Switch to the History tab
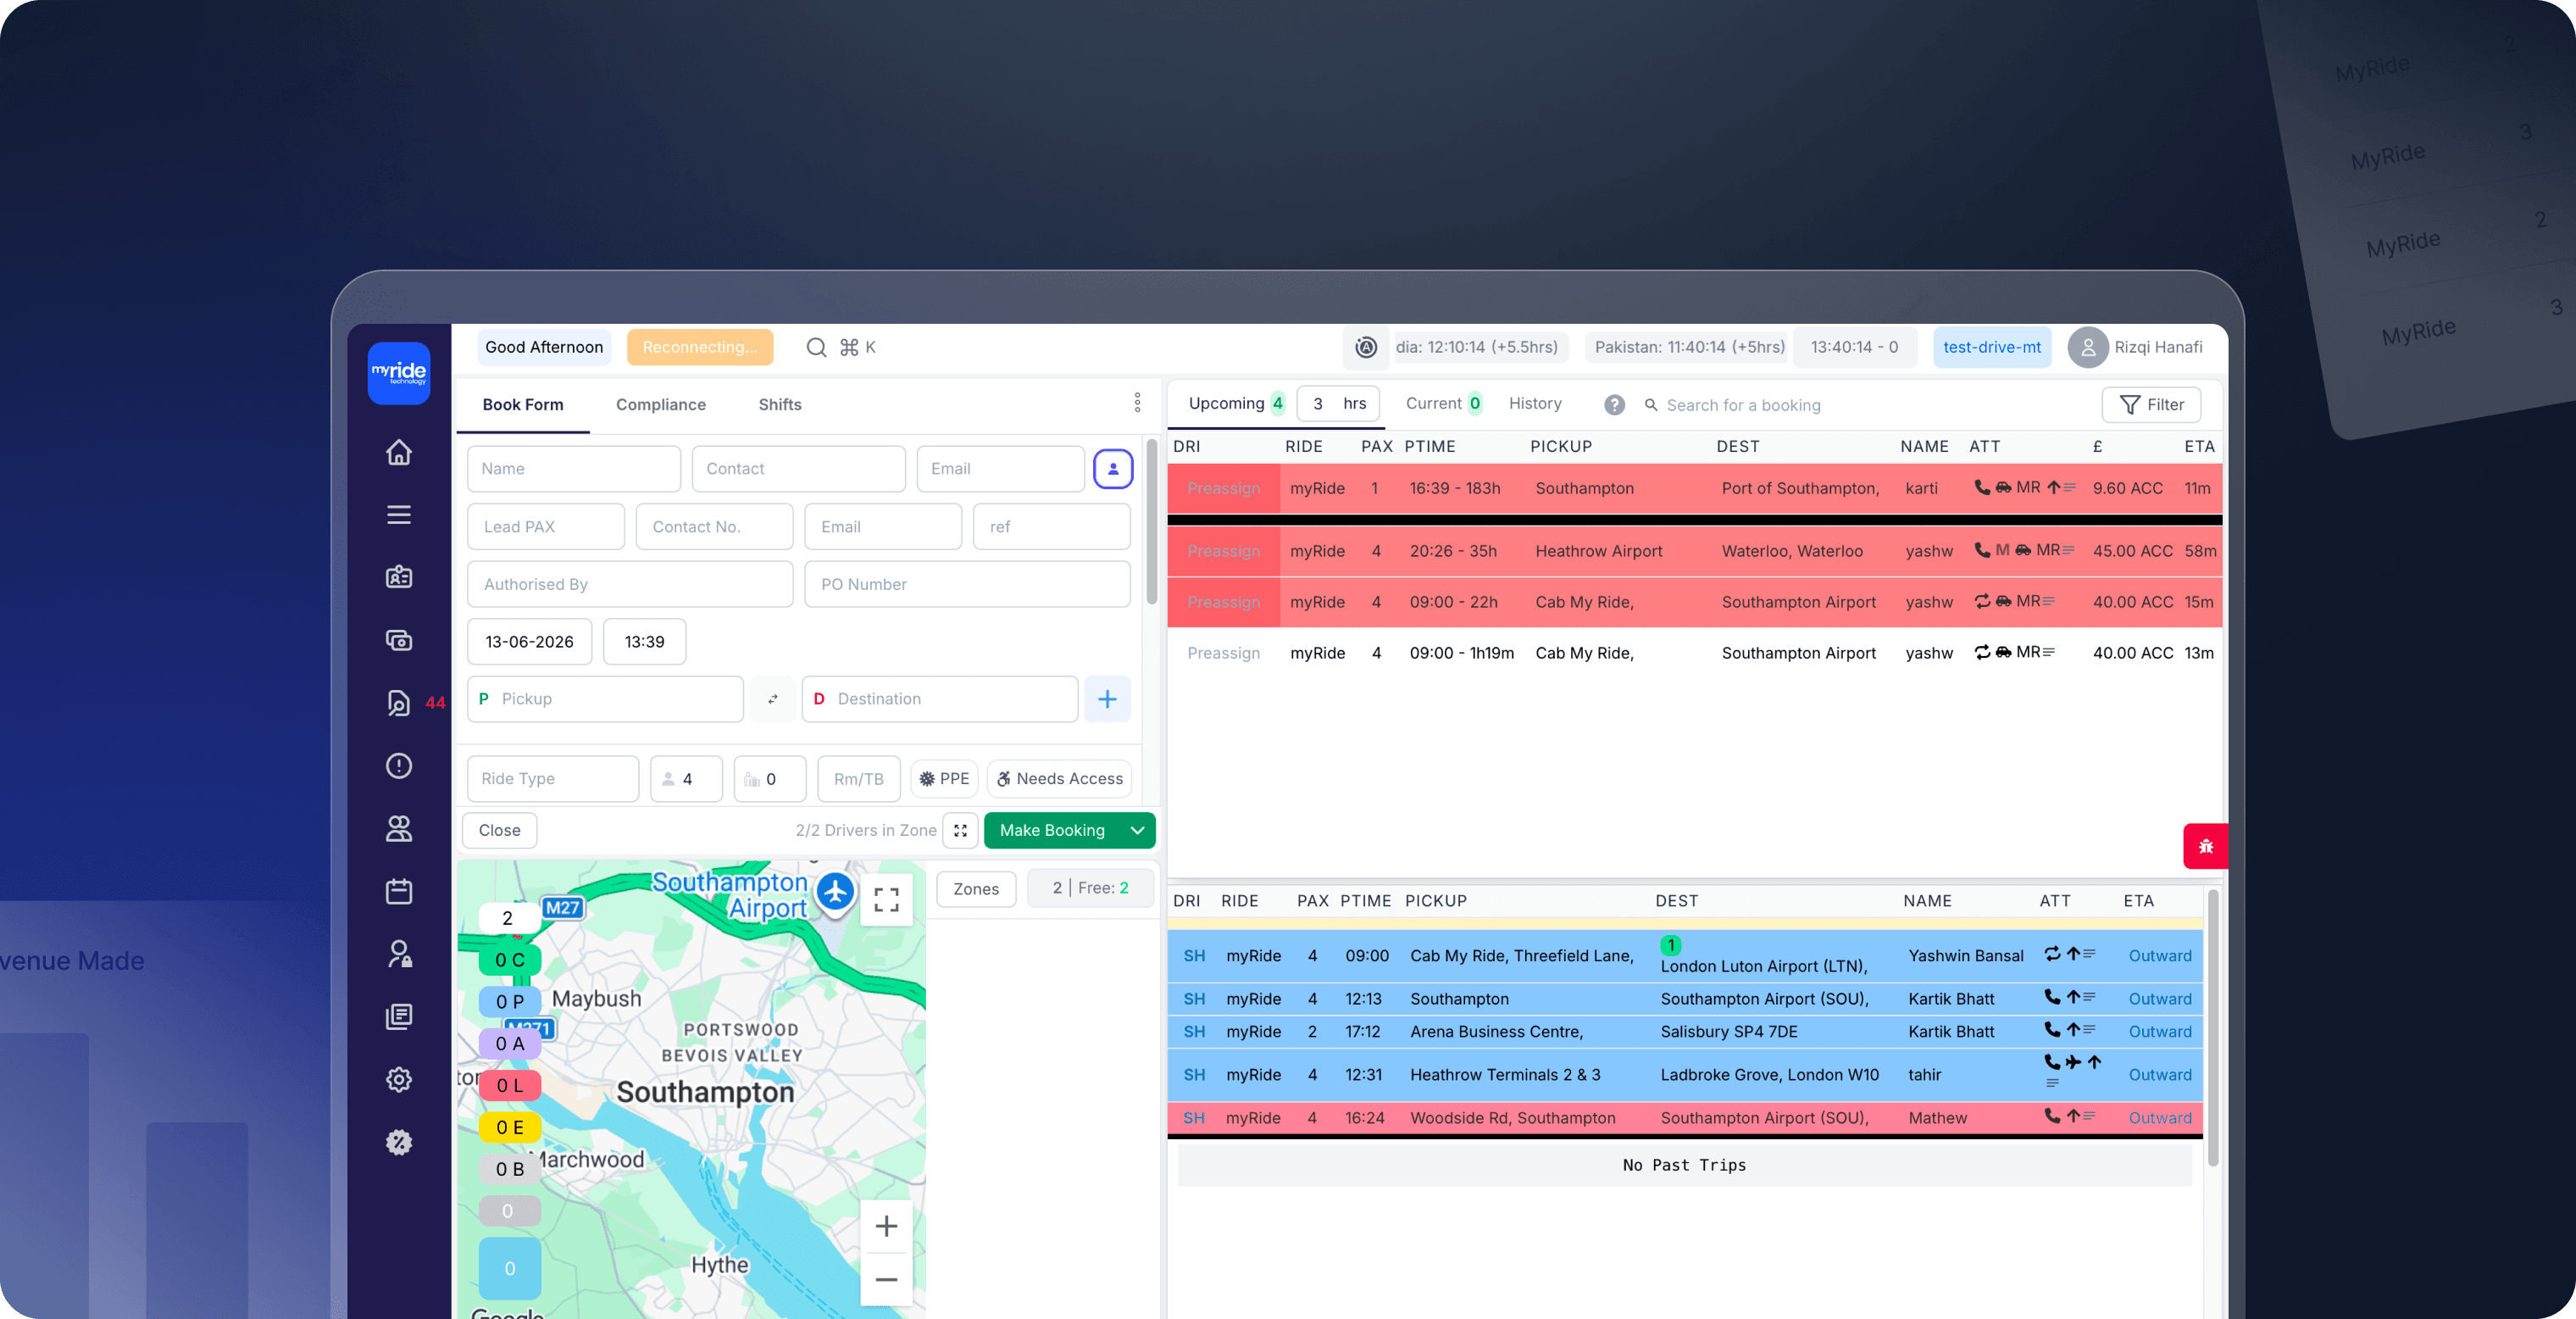 click(1535, 403)
